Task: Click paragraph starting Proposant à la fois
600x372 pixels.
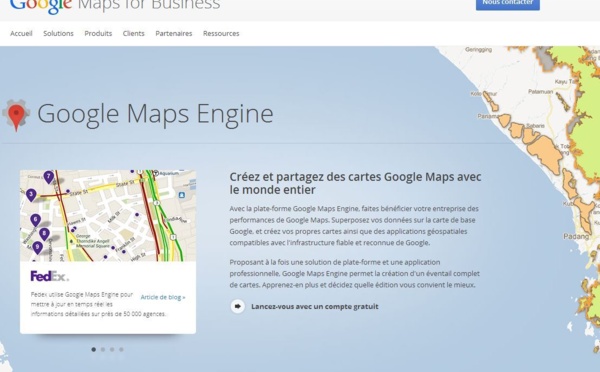Action: pyautogui.click(x=354, y=274)
